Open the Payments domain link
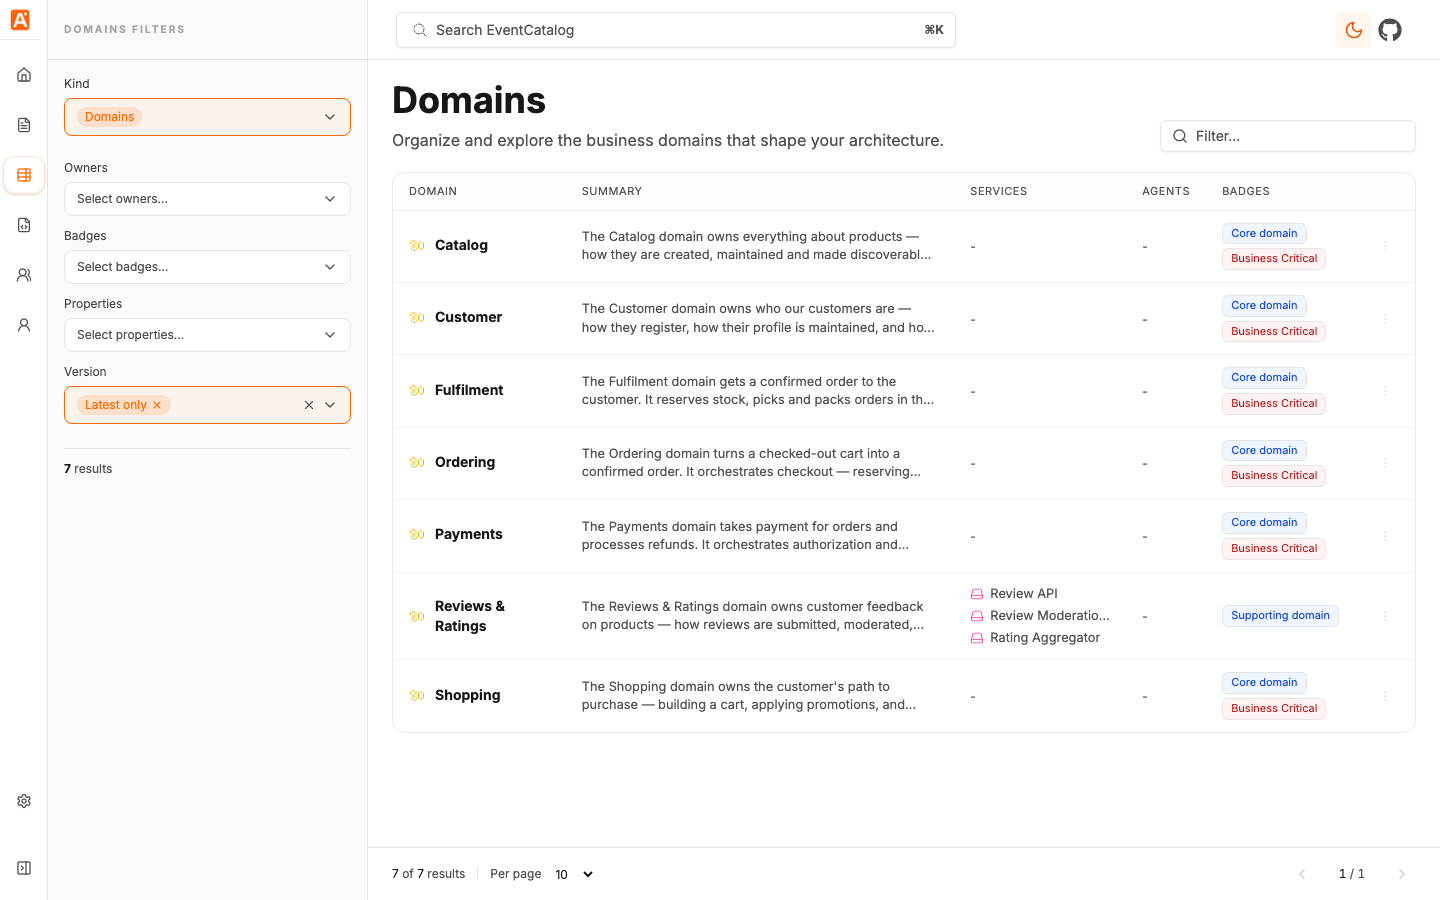The image size is (1440, 900). 469,534
